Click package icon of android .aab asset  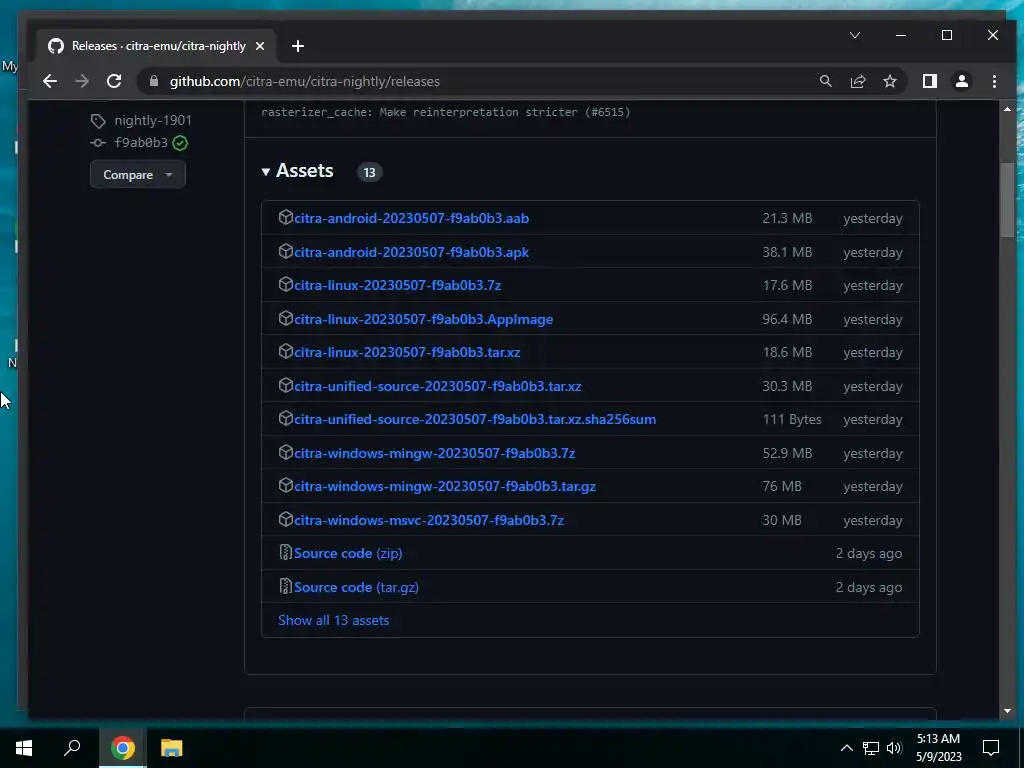point(285,217)
